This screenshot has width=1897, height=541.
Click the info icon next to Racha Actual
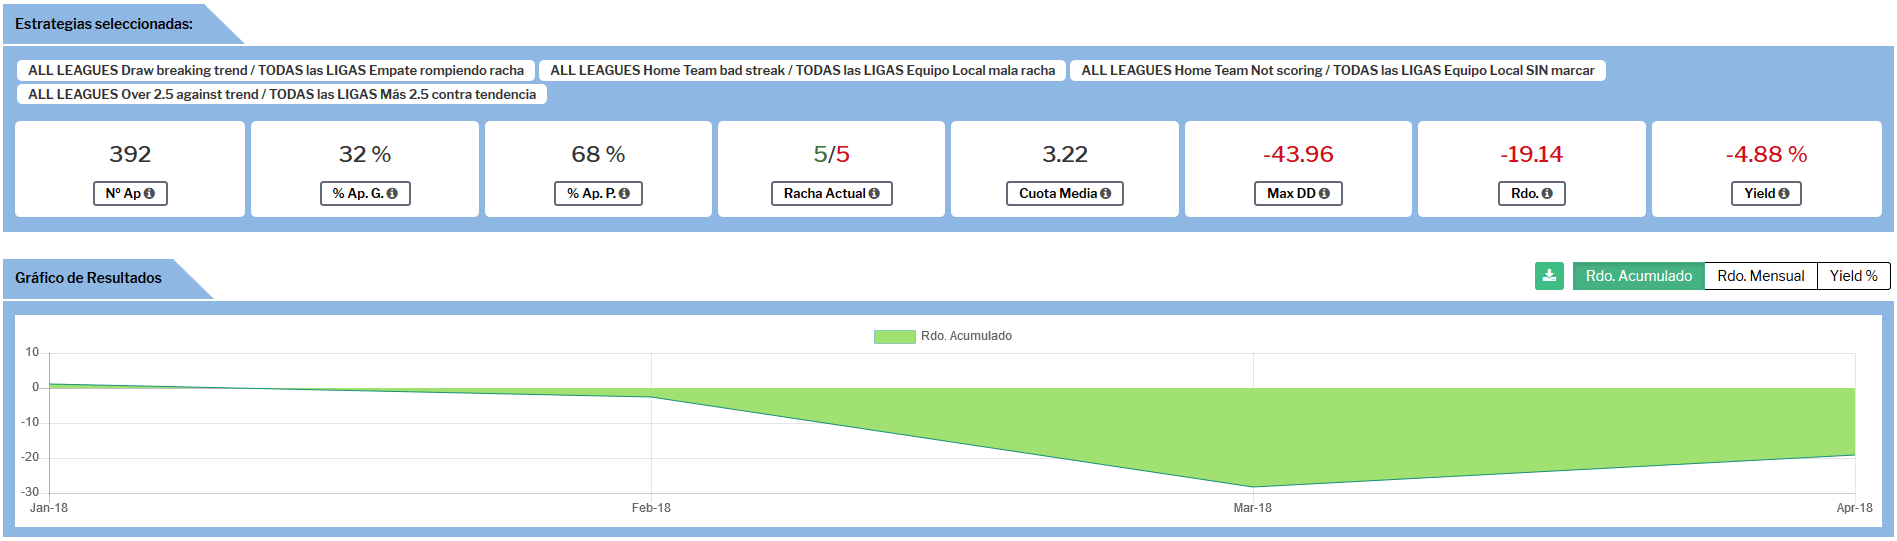coord(874,194)
